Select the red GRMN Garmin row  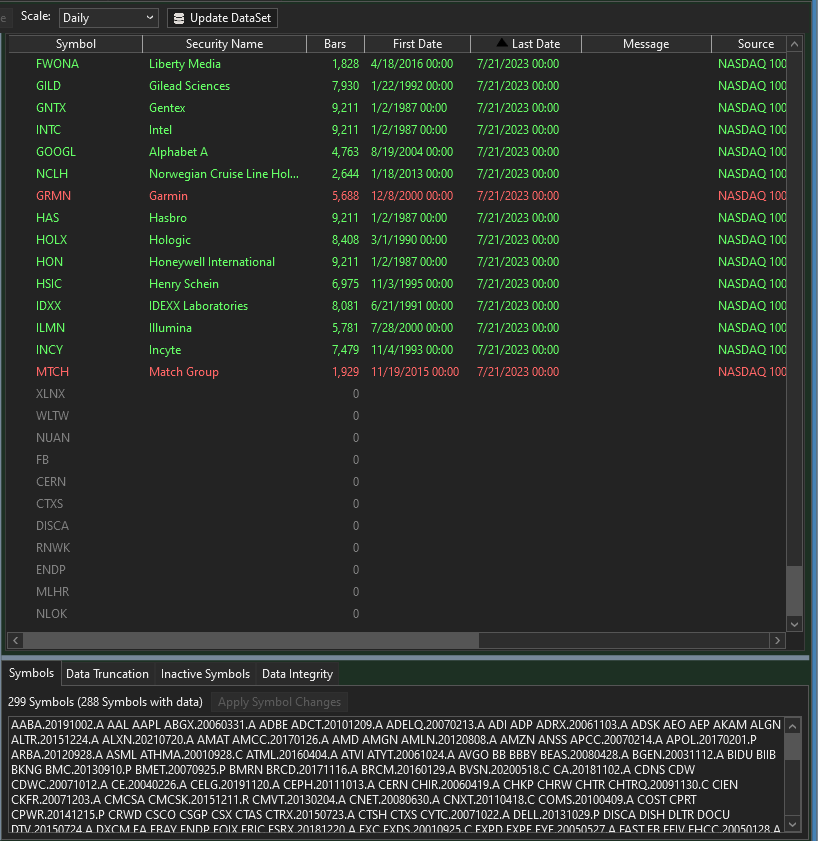[200, 196]
